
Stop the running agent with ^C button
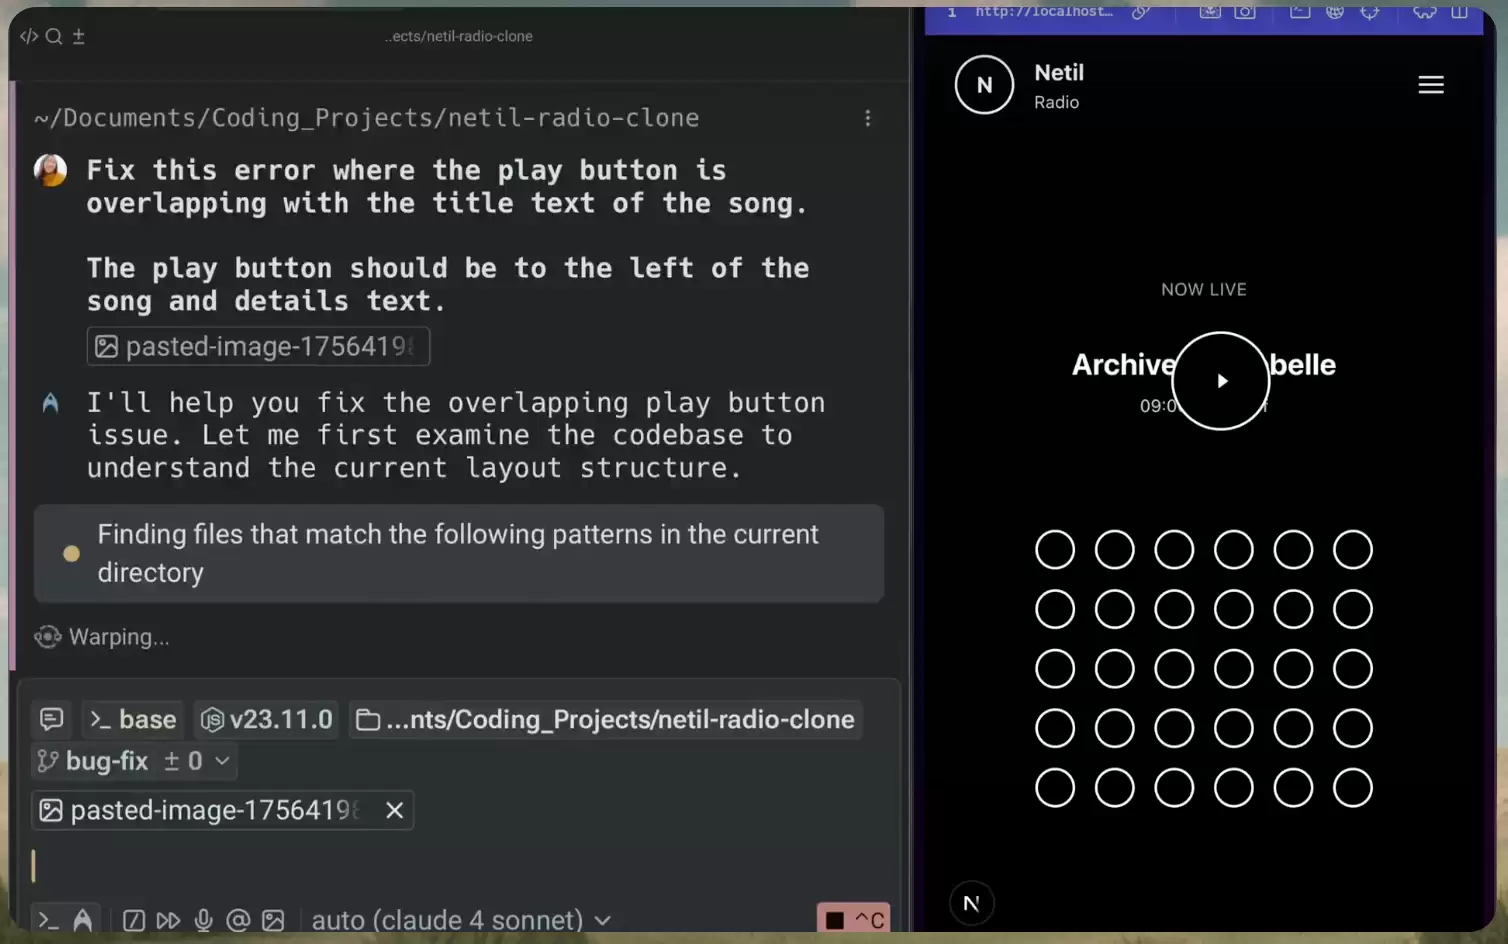853,919
